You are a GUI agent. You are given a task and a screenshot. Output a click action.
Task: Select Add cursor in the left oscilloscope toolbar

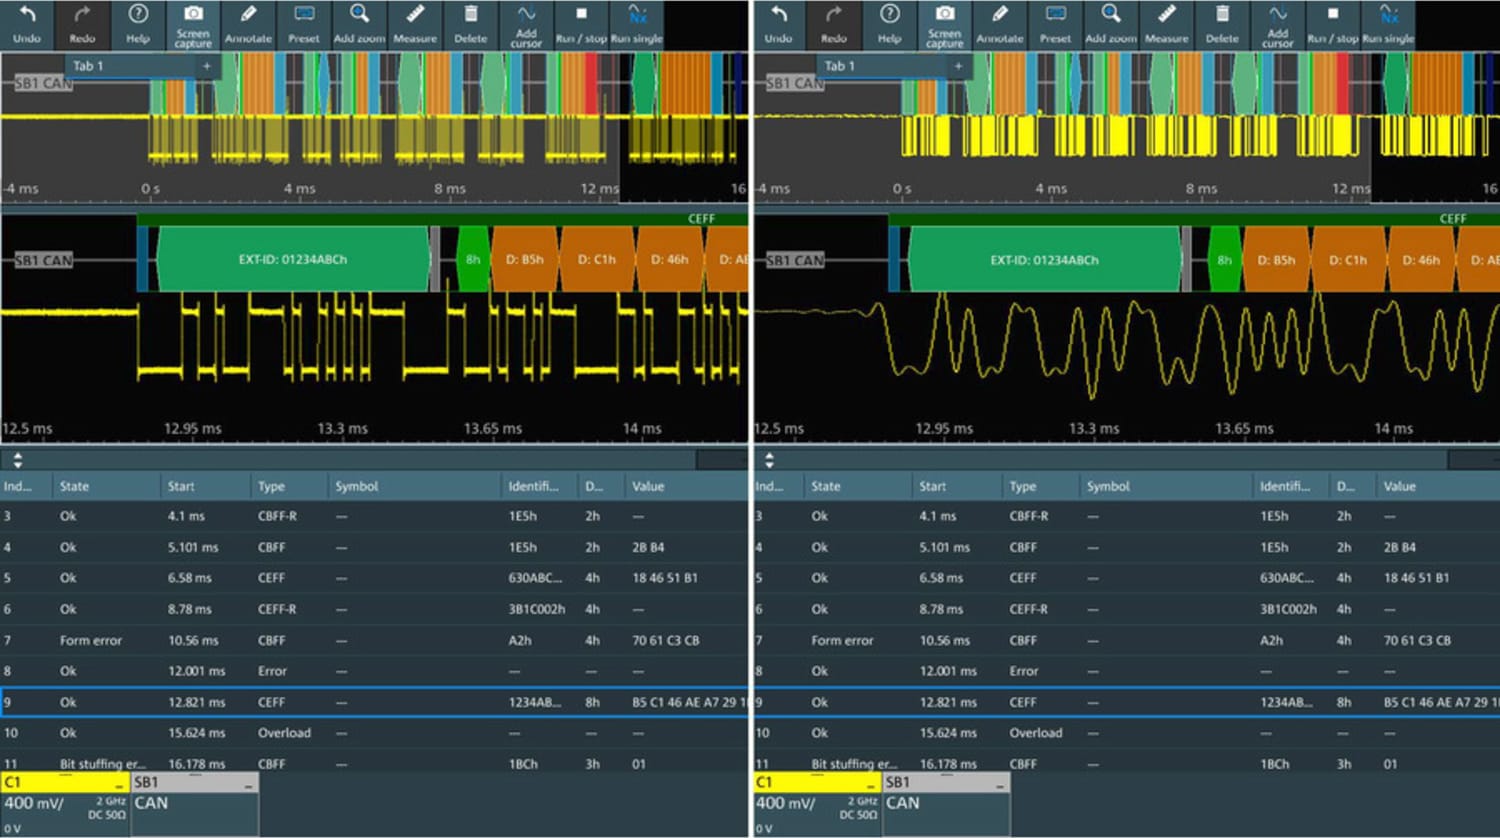[x=526, y=25]
